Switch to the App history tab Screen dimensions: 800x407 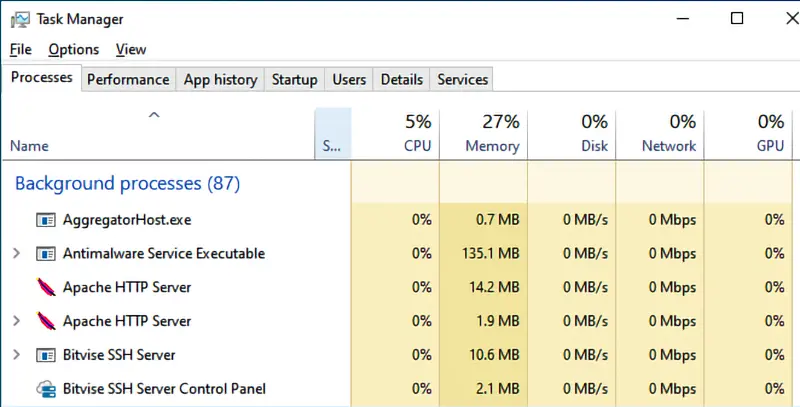pos(220,80)
